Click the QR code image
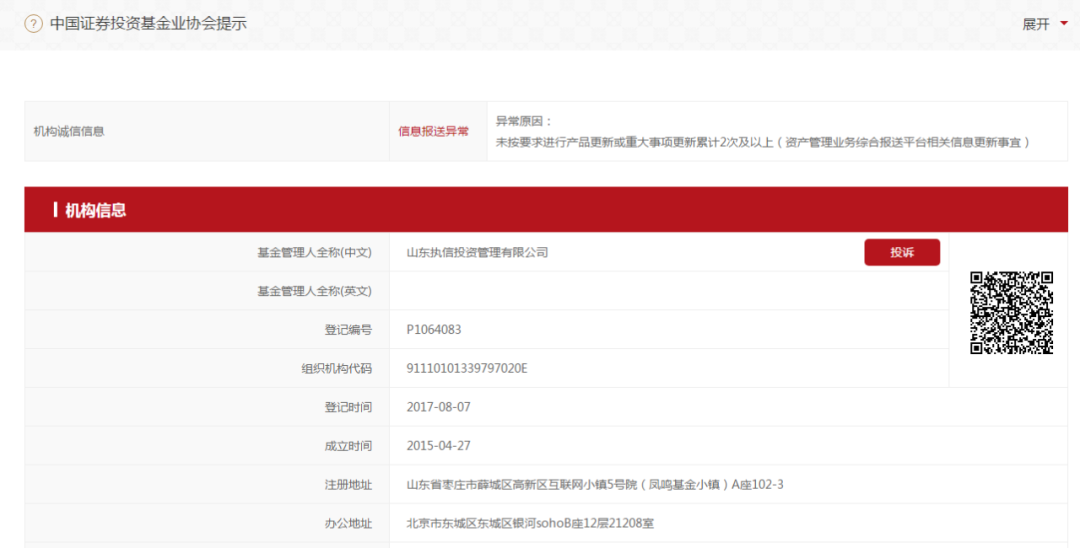Viewport: 1080px width, 548px height. [x=1011, y=312]
